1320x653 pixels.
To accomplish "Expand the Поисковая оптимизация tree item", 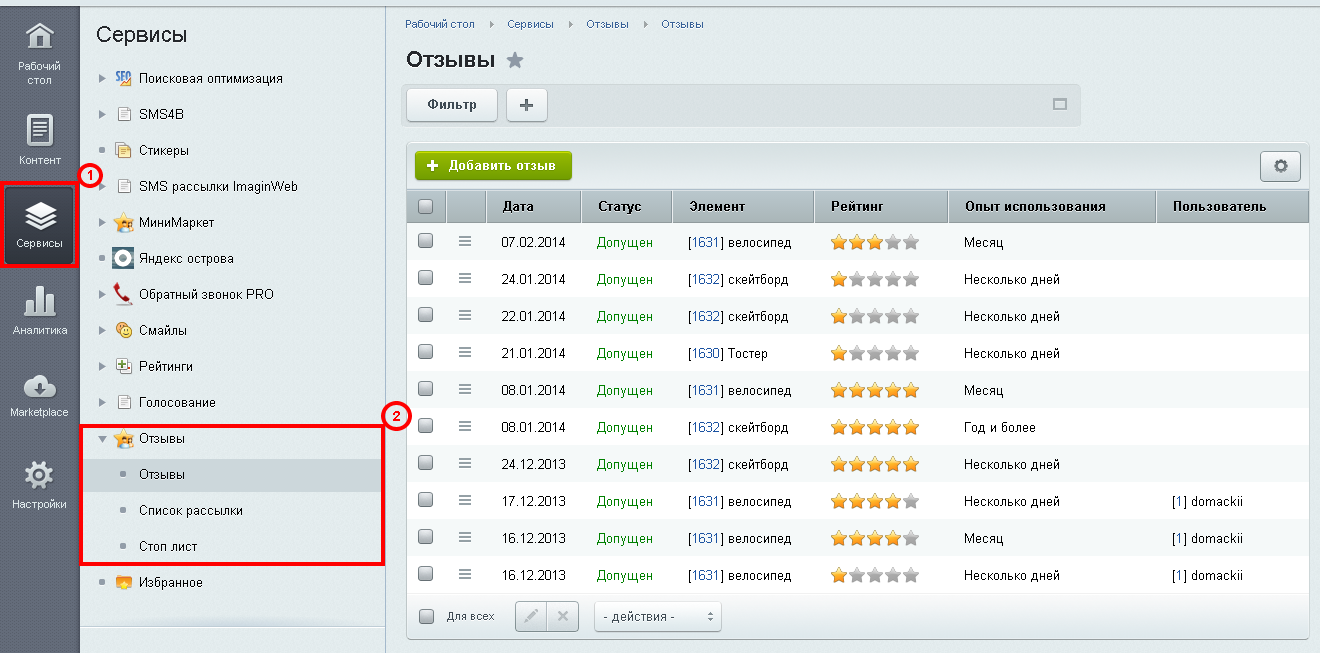I will 102,78.
